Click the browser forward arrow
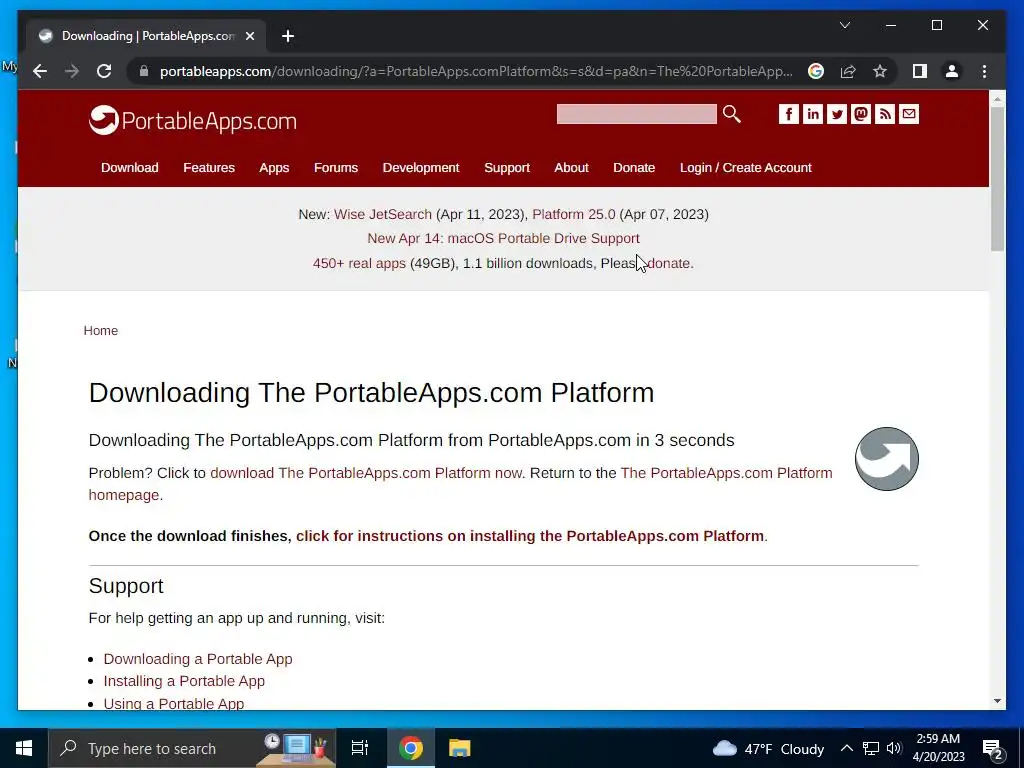 (72, 71)
